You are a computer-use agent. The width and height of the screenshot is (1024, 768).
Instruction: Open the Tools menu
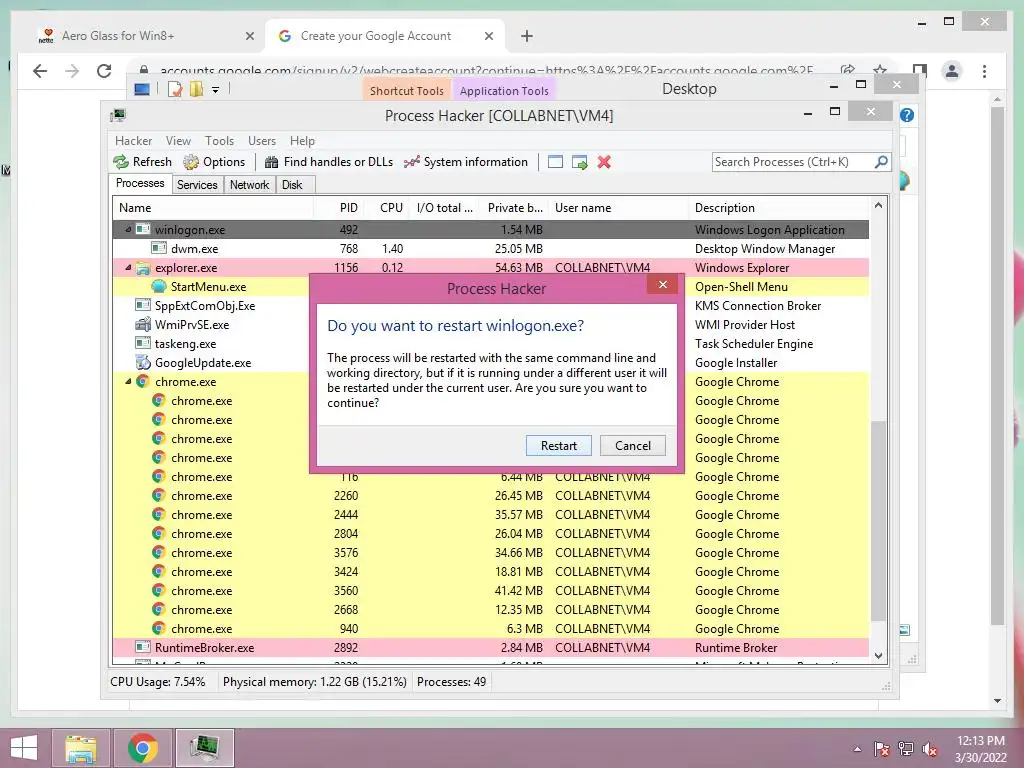point(219,141)
